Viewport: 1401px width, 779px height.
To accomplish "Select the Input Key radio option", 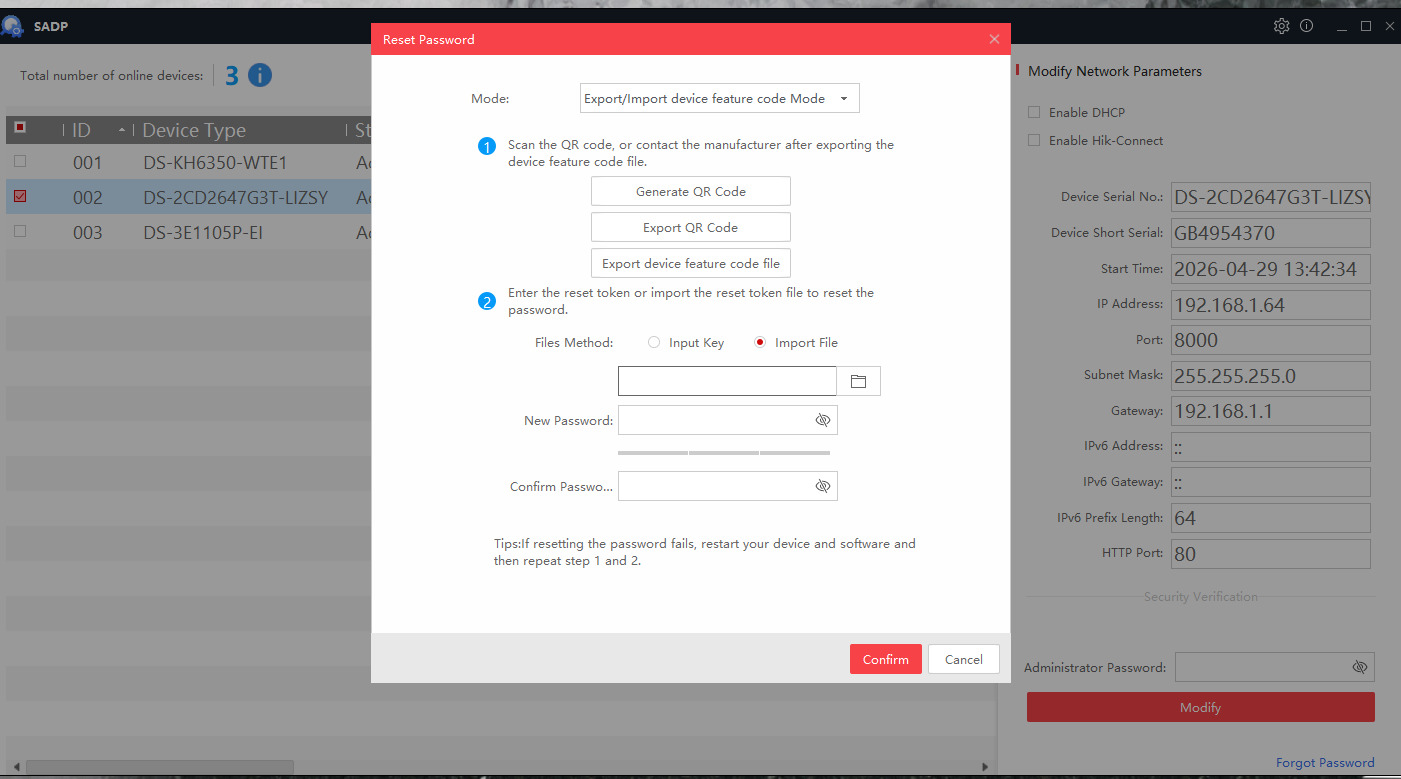I will pos(654,342).
